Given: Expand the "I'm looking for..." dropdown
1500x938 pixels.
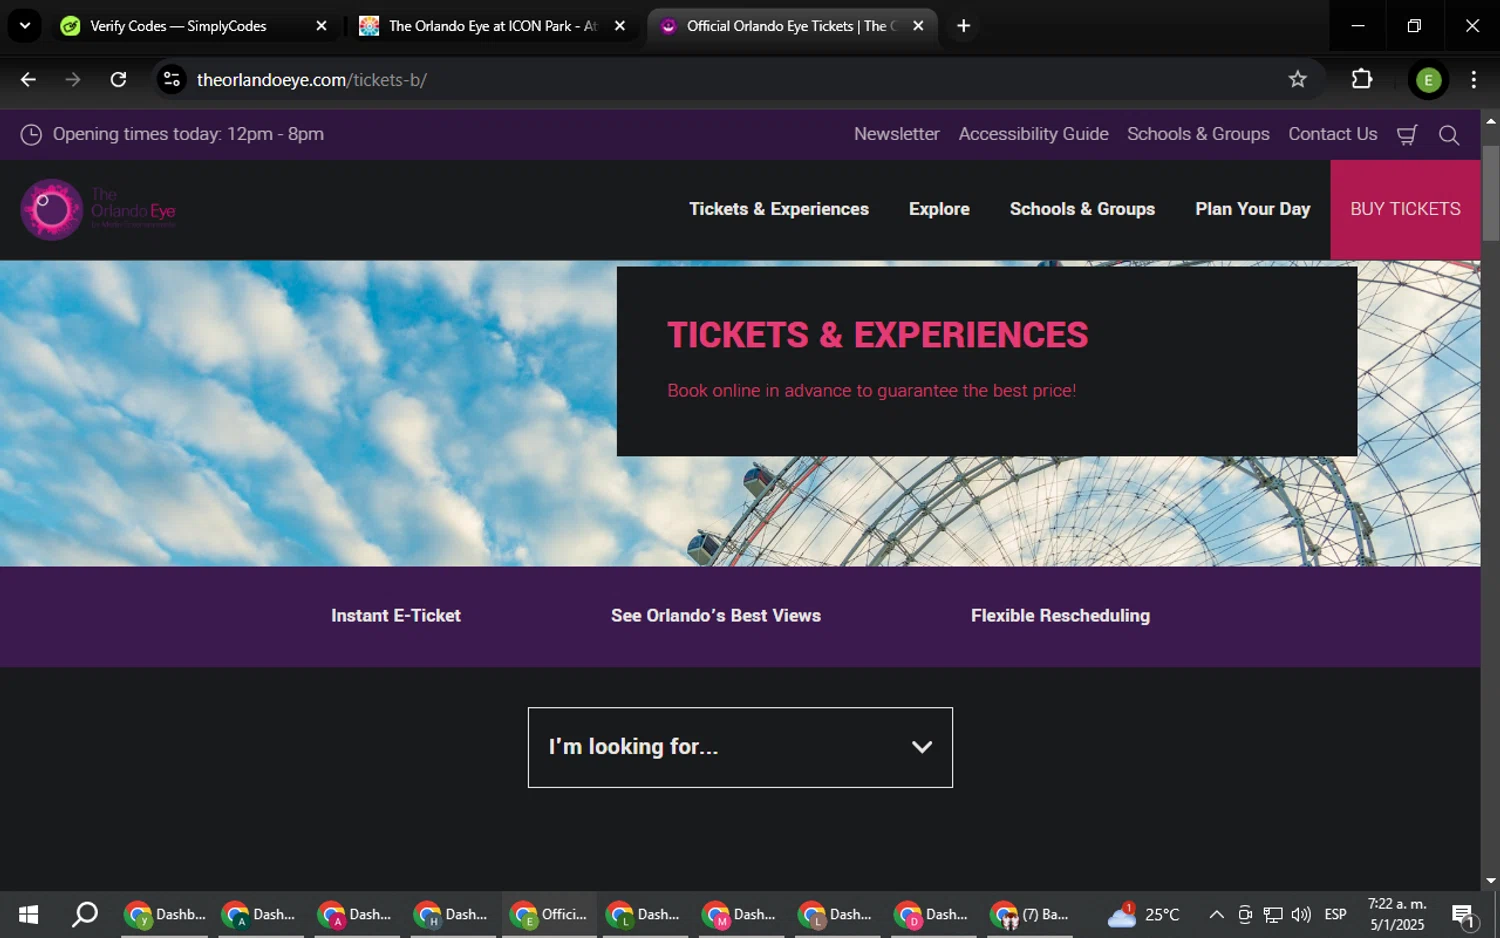Looking at the screenshot, I should (740, 747).
